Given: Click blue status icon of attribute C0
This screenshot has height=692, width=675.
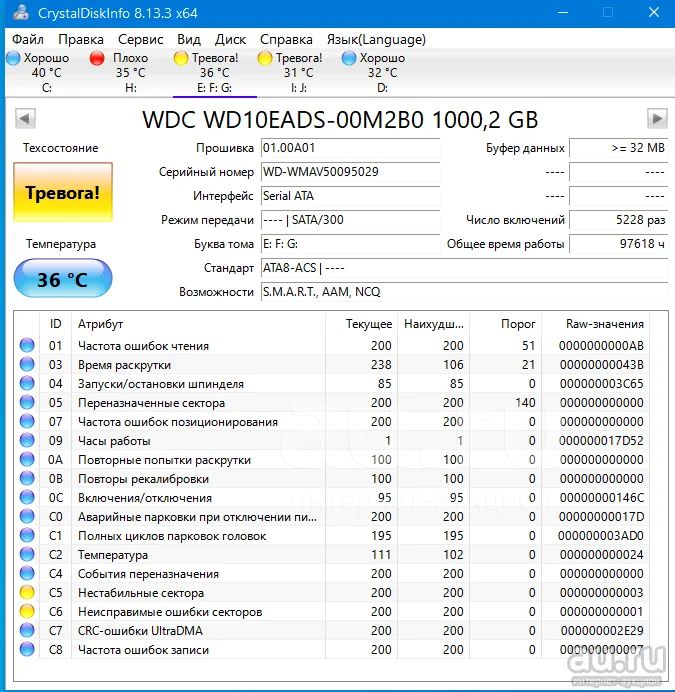Looking at the screenshot, I should tap(27, 516).
